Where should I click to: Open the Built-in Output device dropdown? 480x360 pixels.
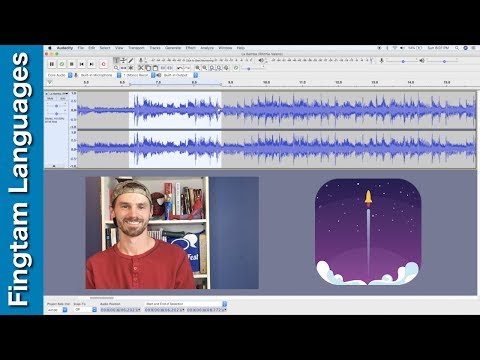click(x=180, y=75)
